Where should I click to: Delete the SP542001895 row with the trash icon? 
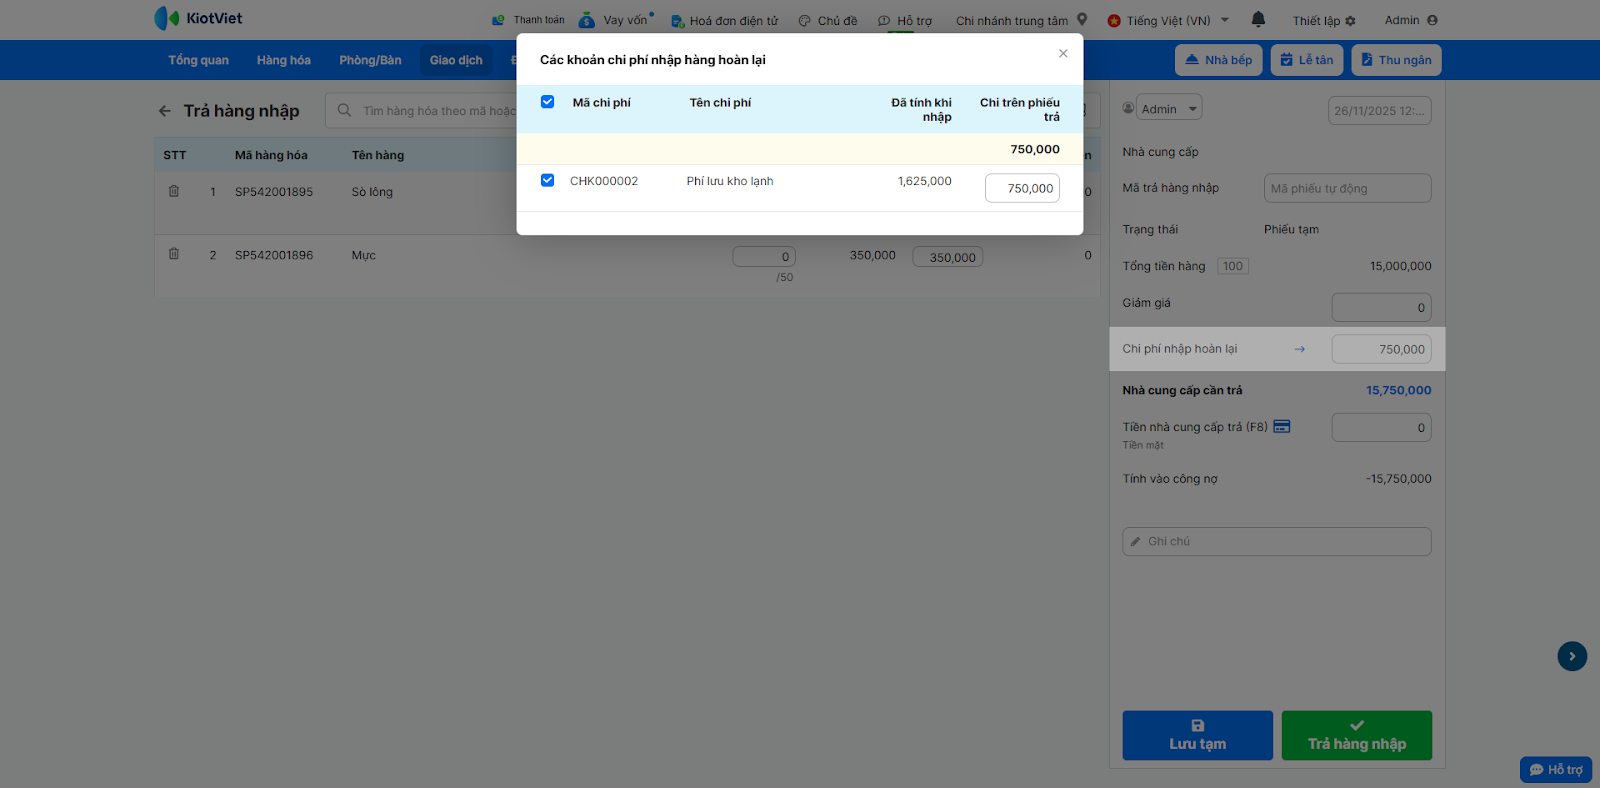pyautogui.click(x=174, y=191)
